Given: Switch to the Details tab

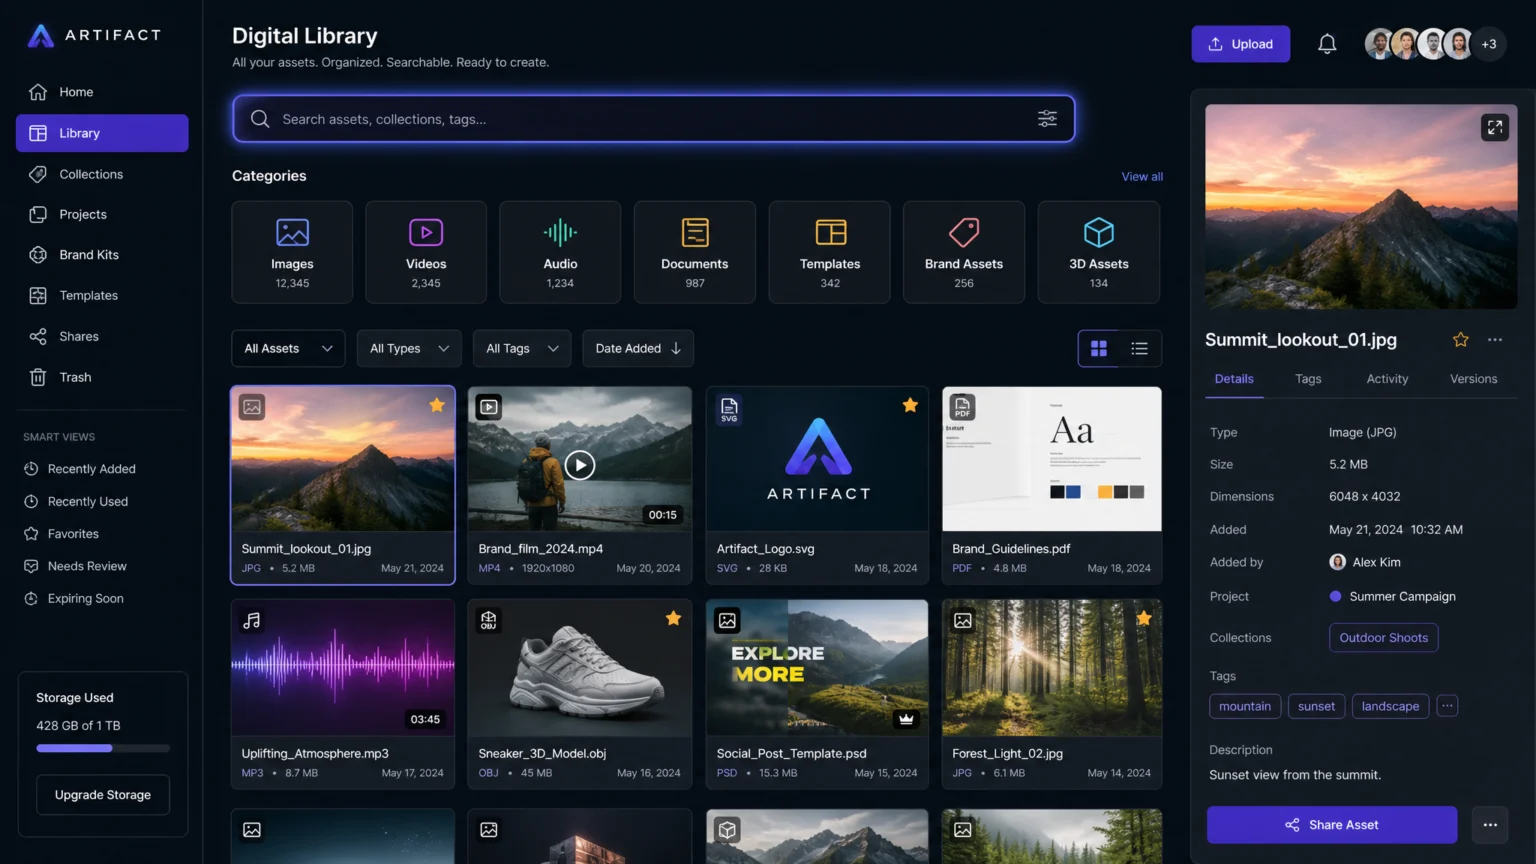Looking at the screenshot, I should 1234,379.
